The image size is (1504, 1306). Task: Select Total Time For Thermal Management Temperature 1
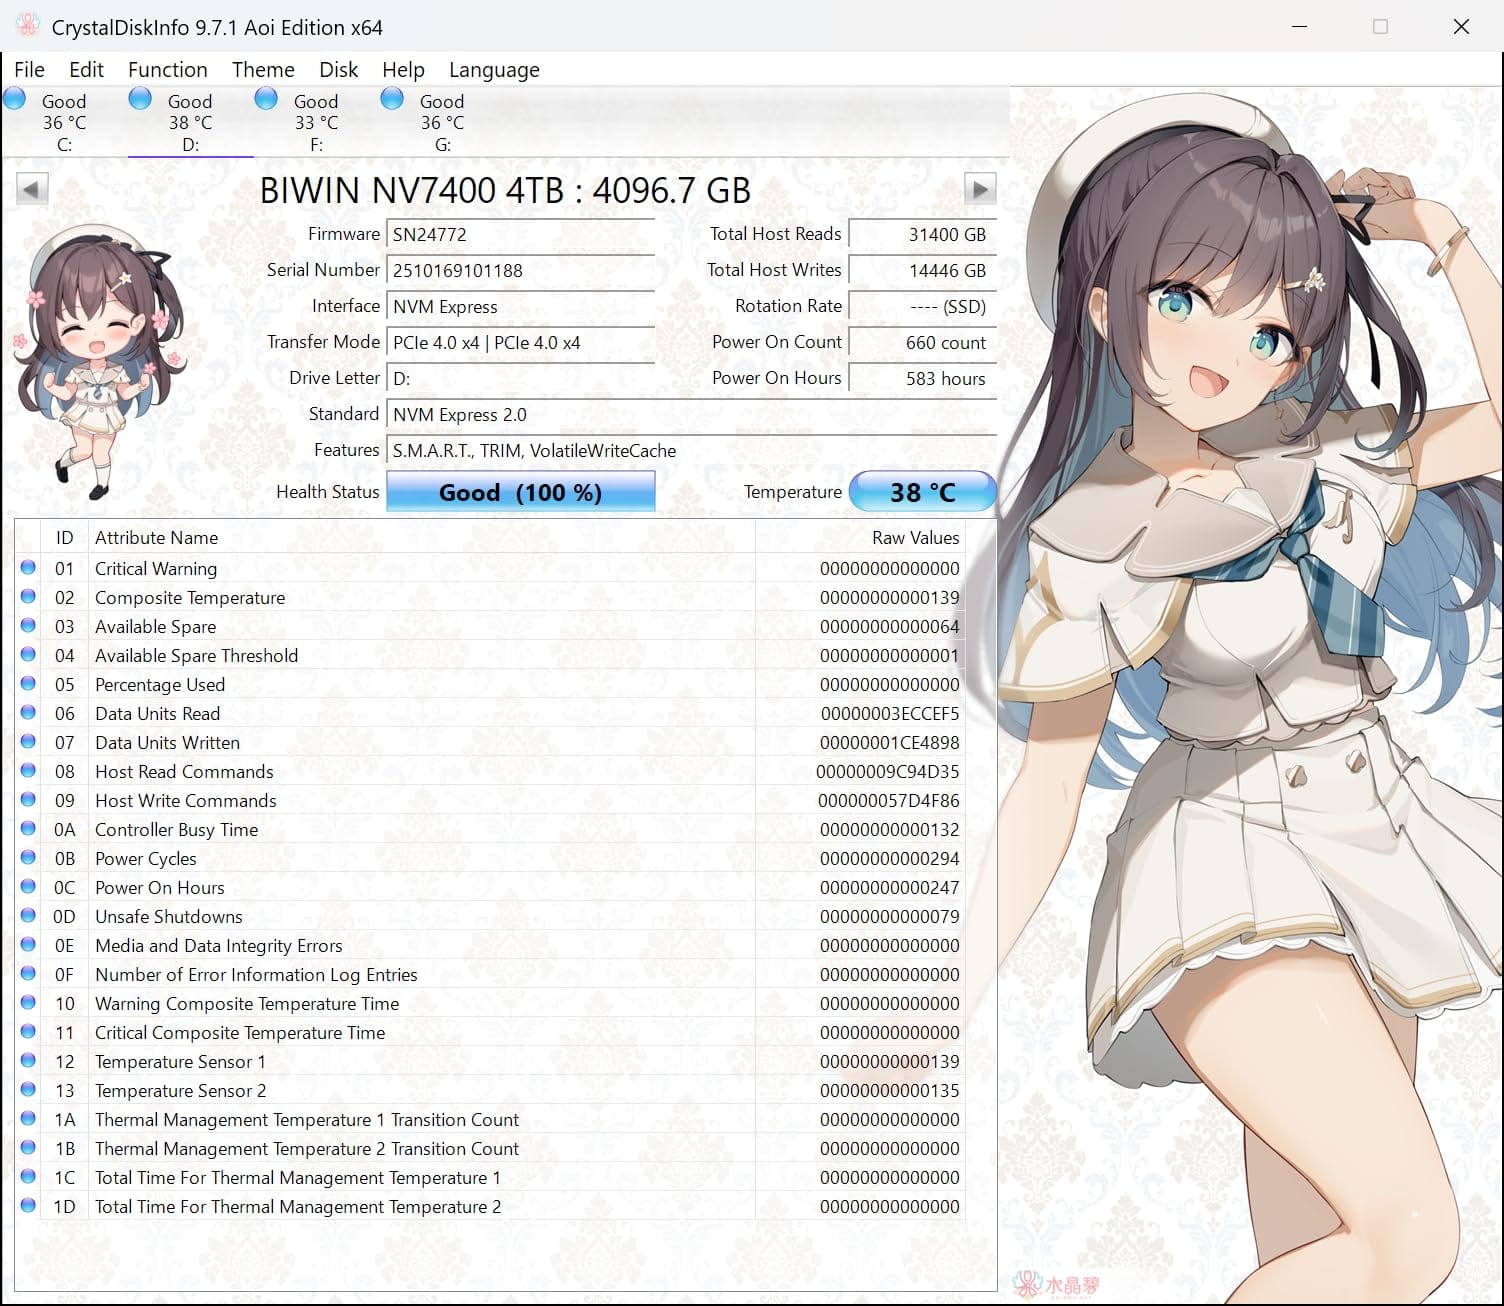click(491, 1177)
